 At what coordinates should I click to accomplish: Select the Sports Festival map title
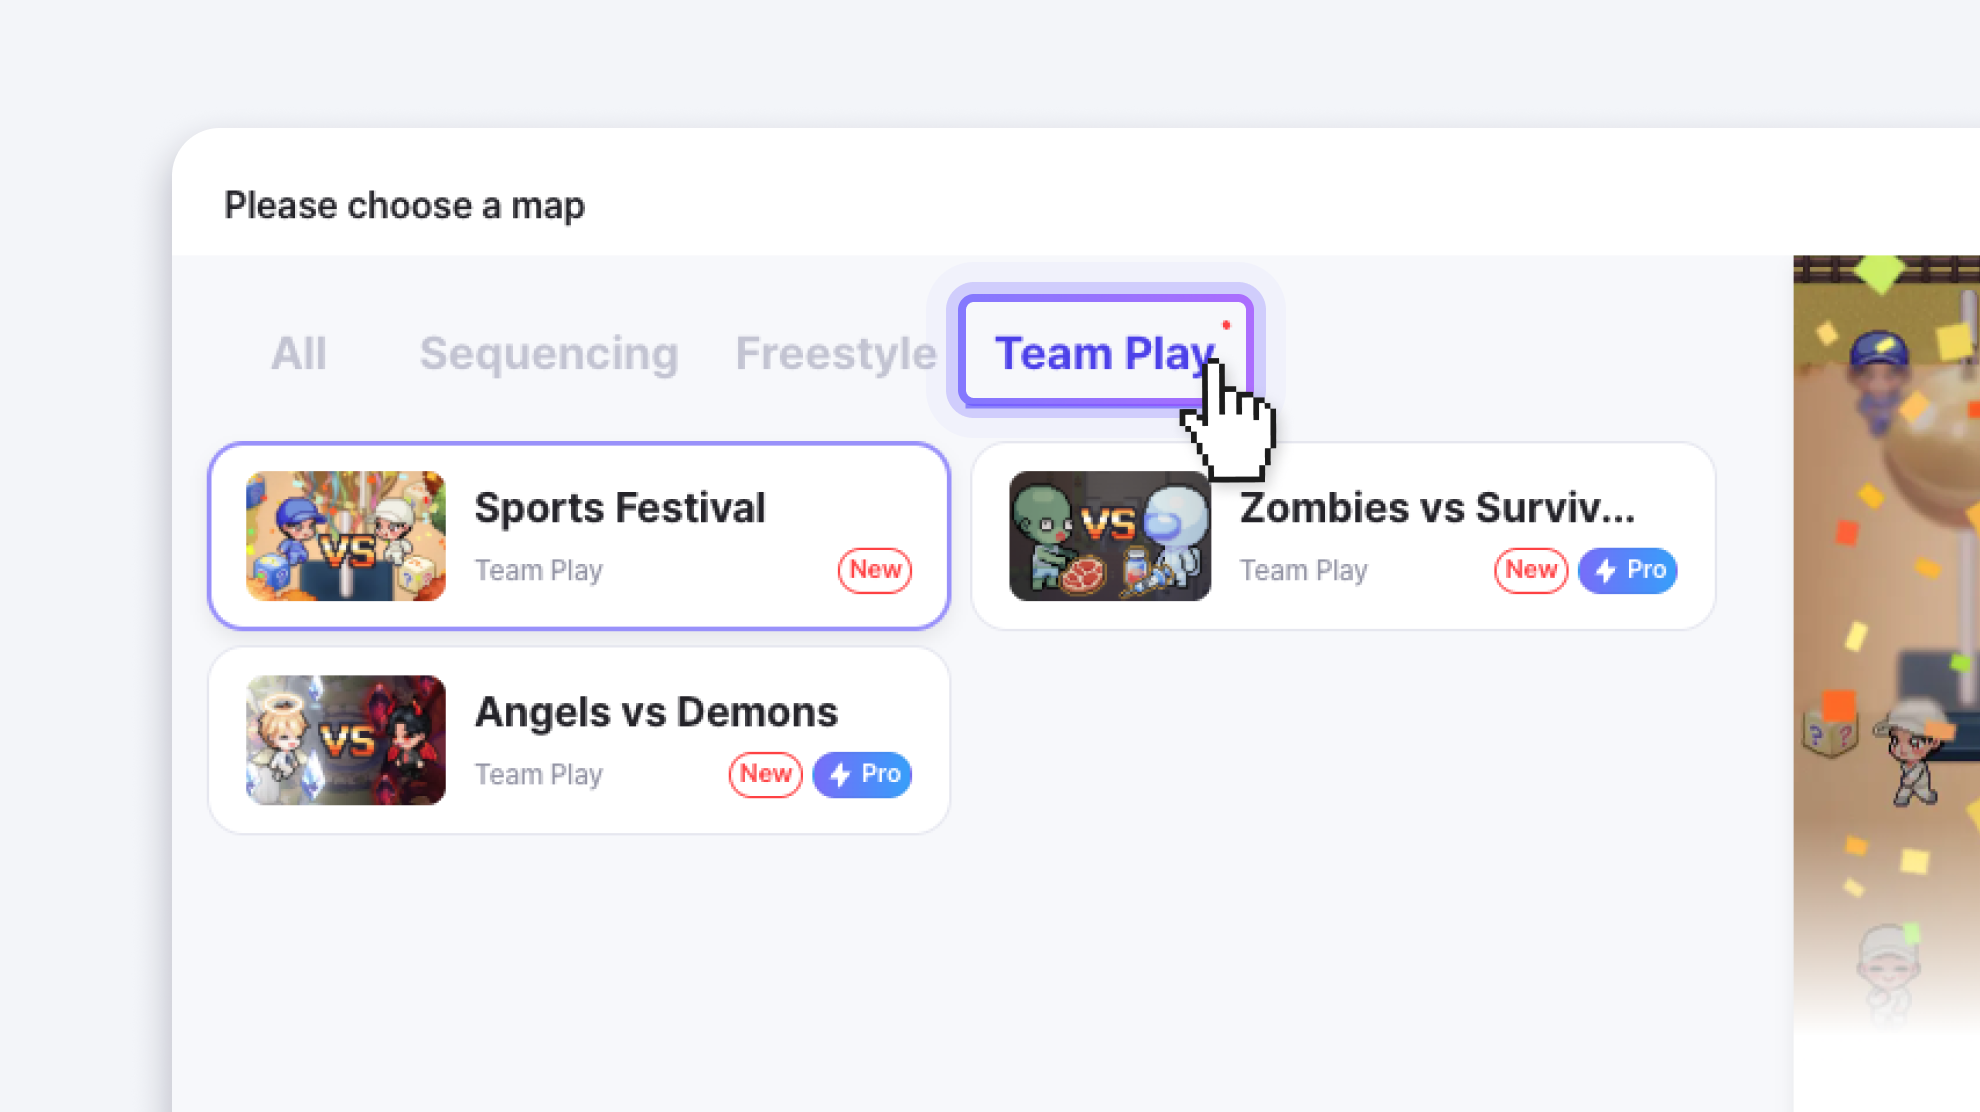coord(620,508)
